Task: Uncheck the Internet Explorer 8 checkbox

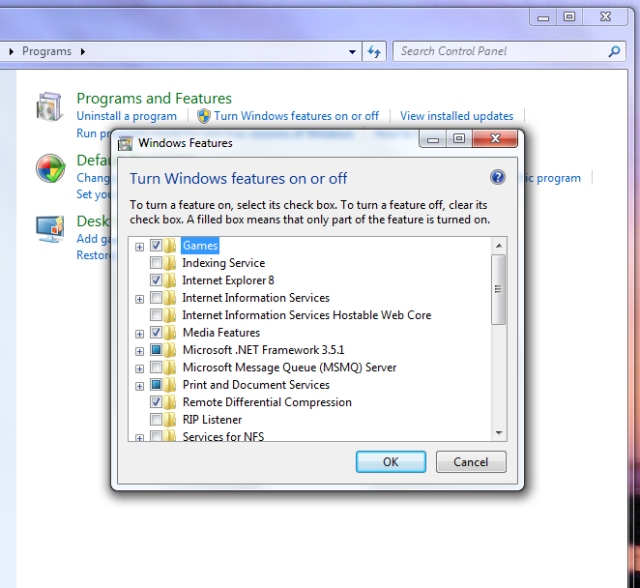Action: [x=156, y=280]
